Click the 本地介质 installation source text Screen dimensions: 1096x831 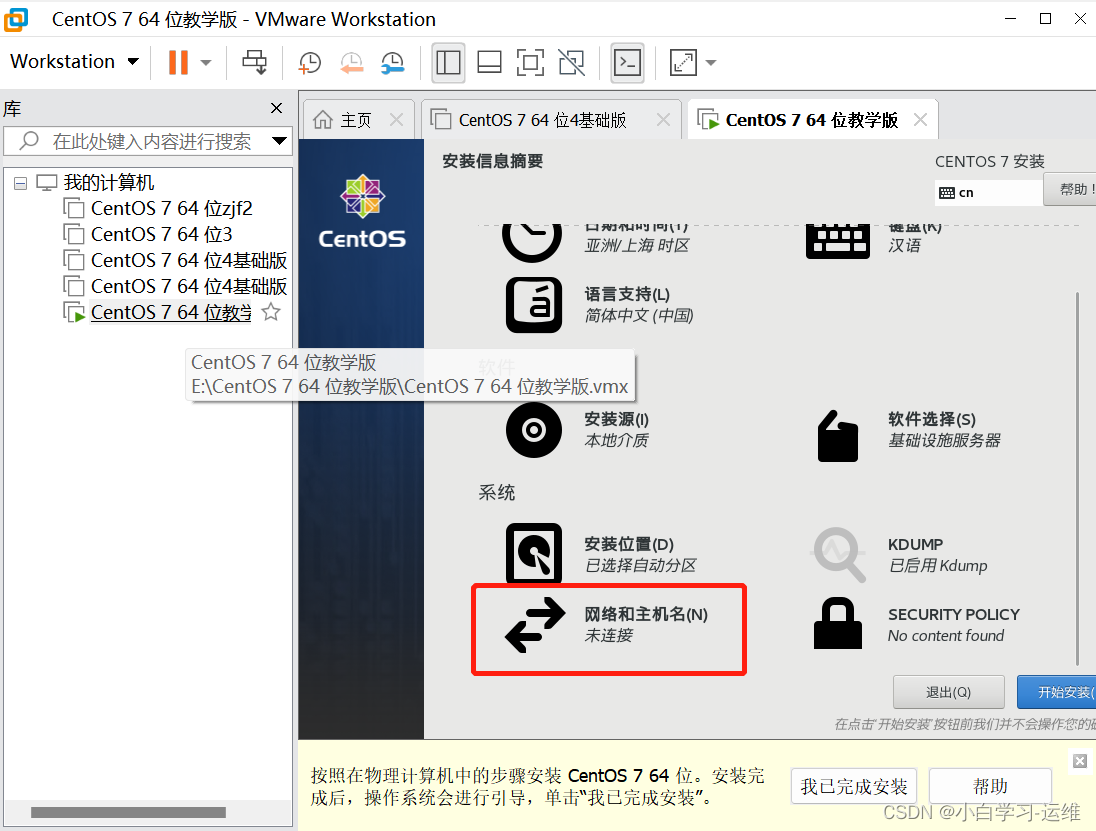(x=616, y=440)
